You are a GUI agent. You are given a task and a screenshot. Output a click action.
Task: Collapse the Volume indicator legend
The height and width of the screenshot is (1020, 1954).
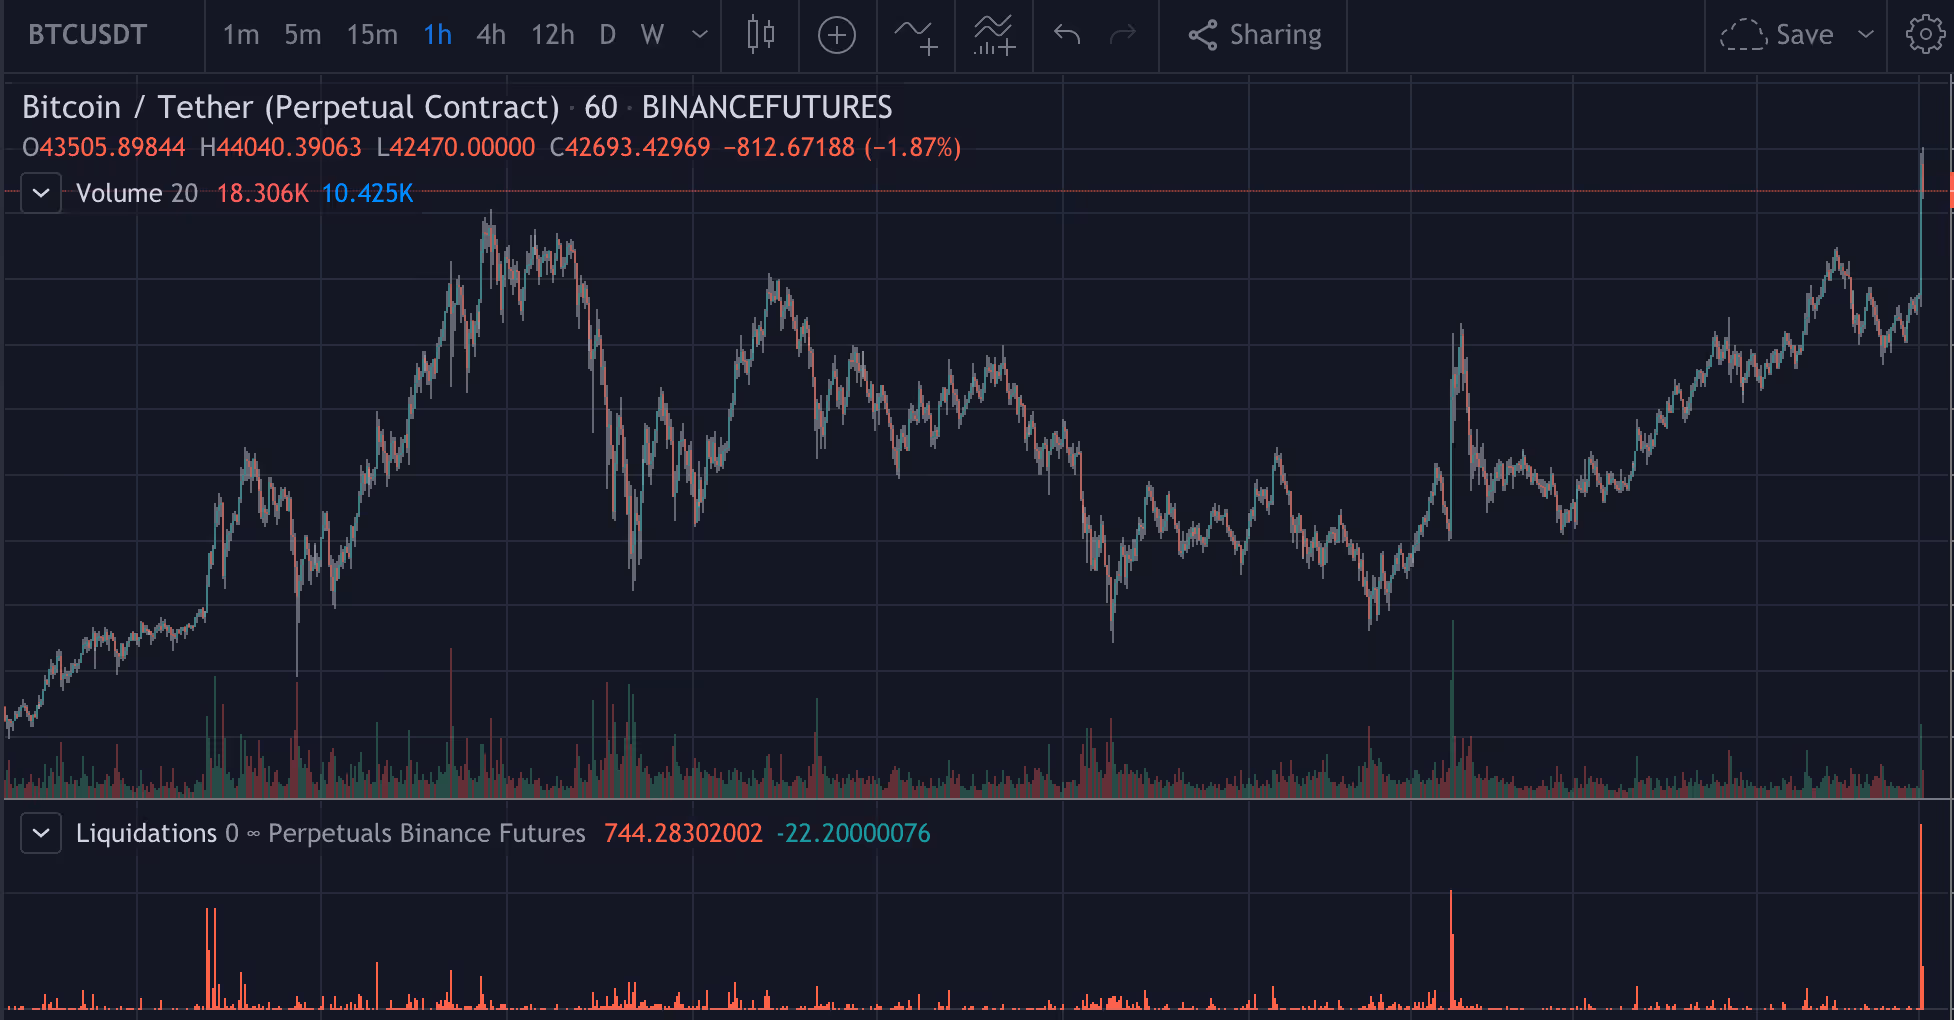[x=41, y=193]
